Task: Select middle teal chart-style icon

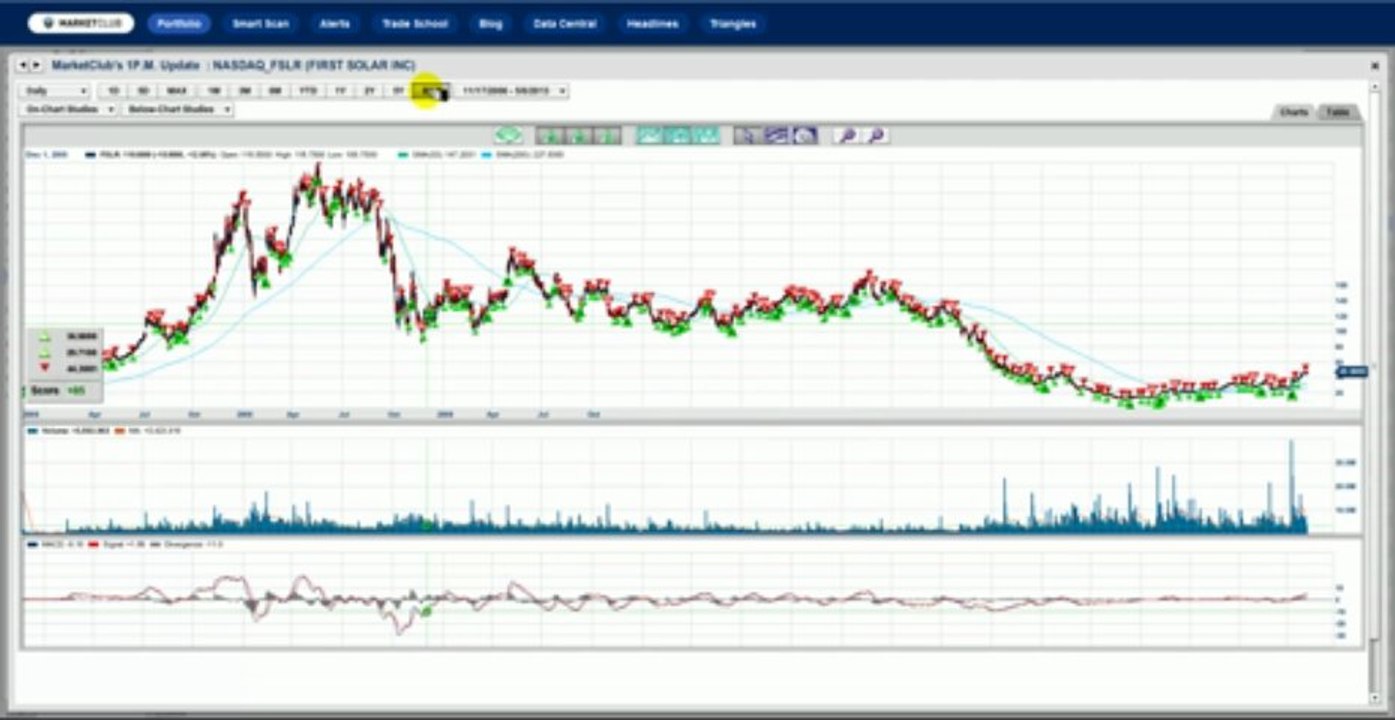Action: (679, 135)
